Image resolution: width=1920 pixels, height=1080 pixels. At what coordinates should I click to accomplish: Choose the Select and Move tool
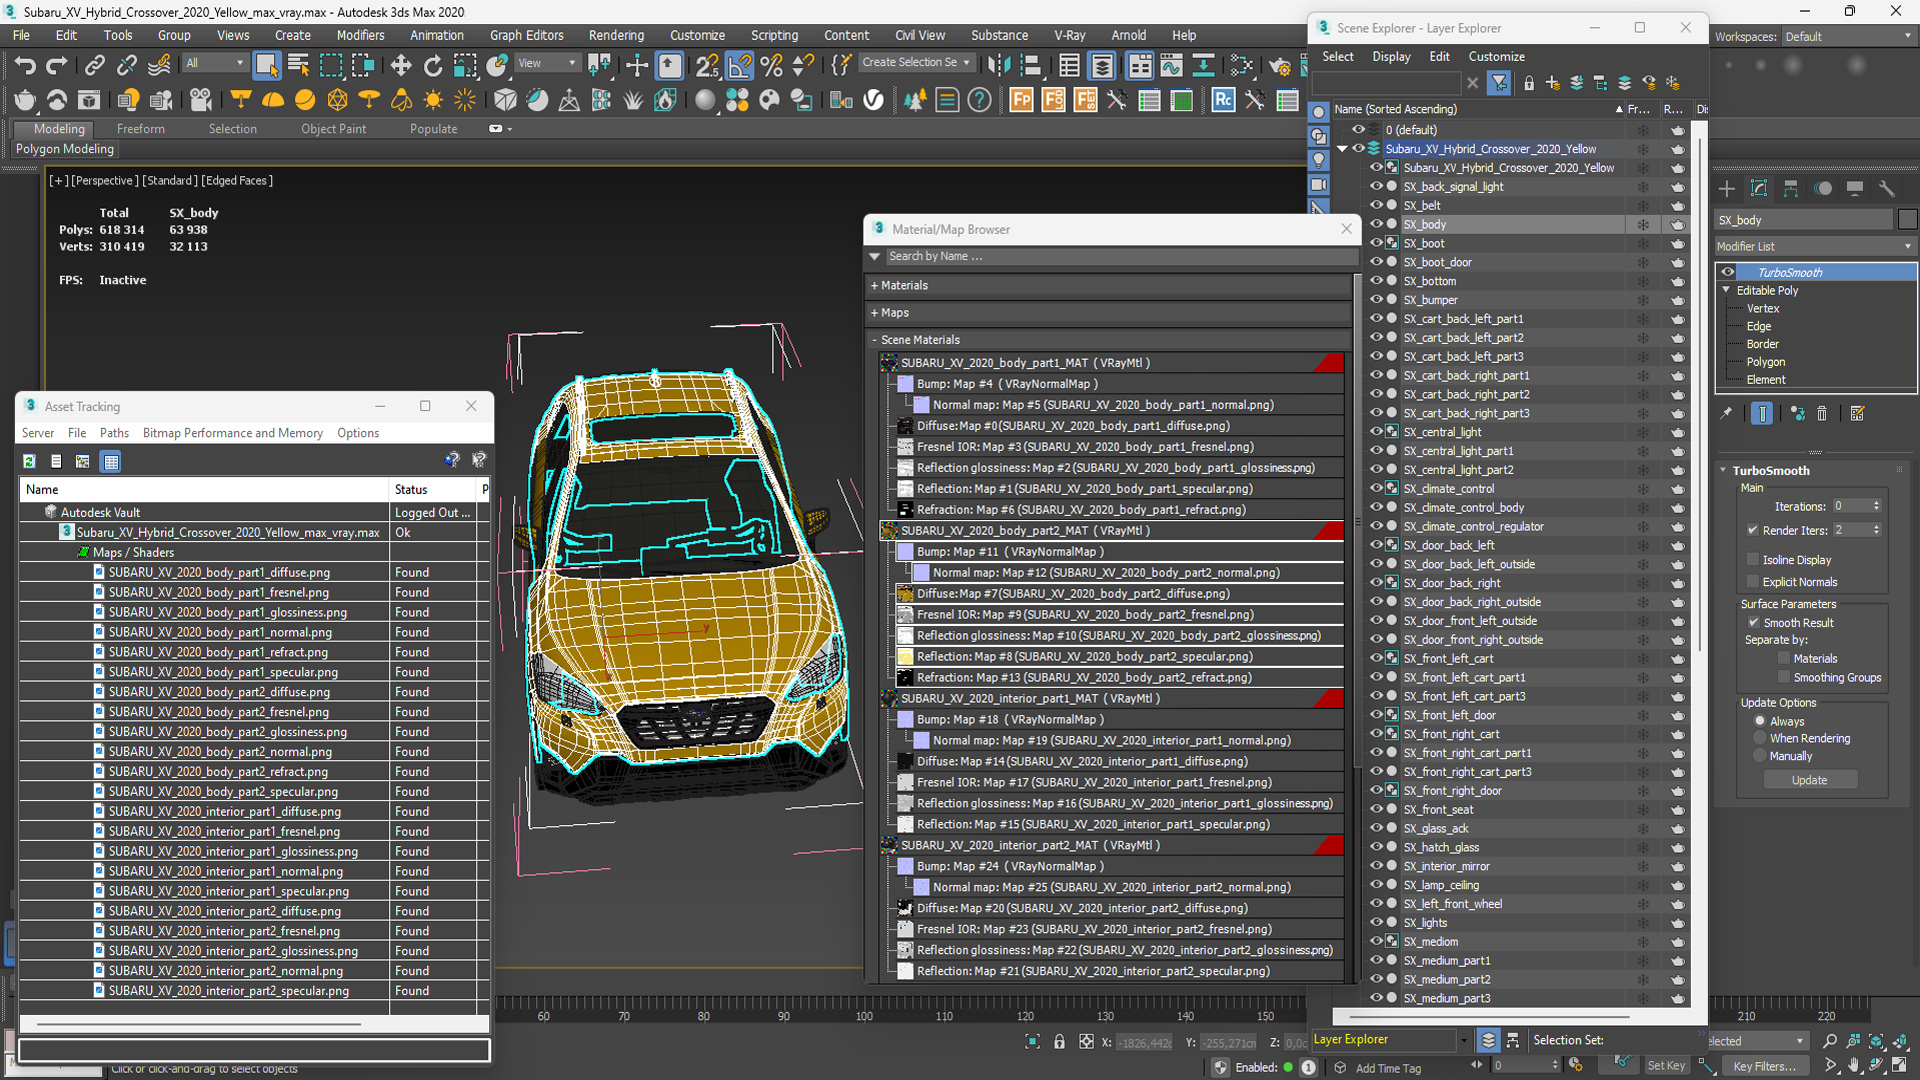pyautogui.click(x=400, y=66)
